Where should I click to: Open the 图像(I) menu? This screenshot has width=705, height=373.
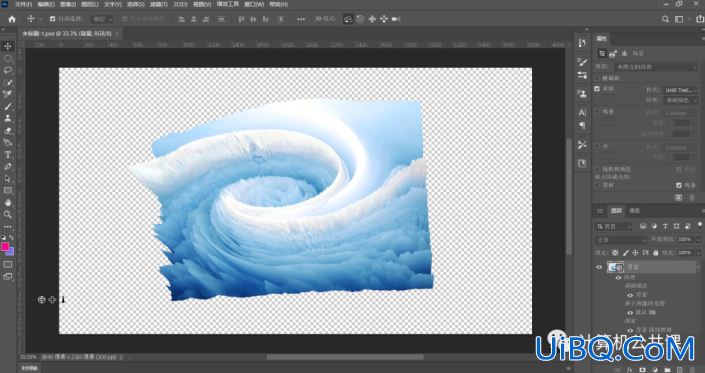coord(67,4)
